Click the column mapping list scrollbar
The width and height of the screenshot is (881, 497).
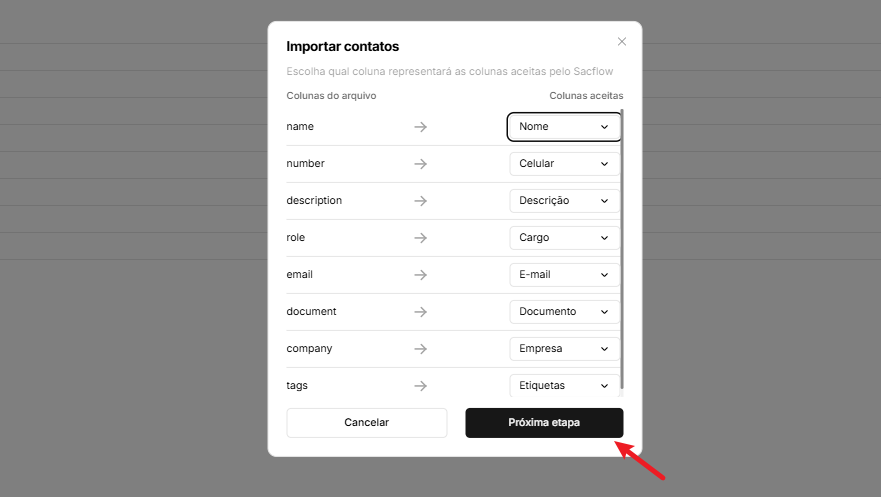pos(623,250)
